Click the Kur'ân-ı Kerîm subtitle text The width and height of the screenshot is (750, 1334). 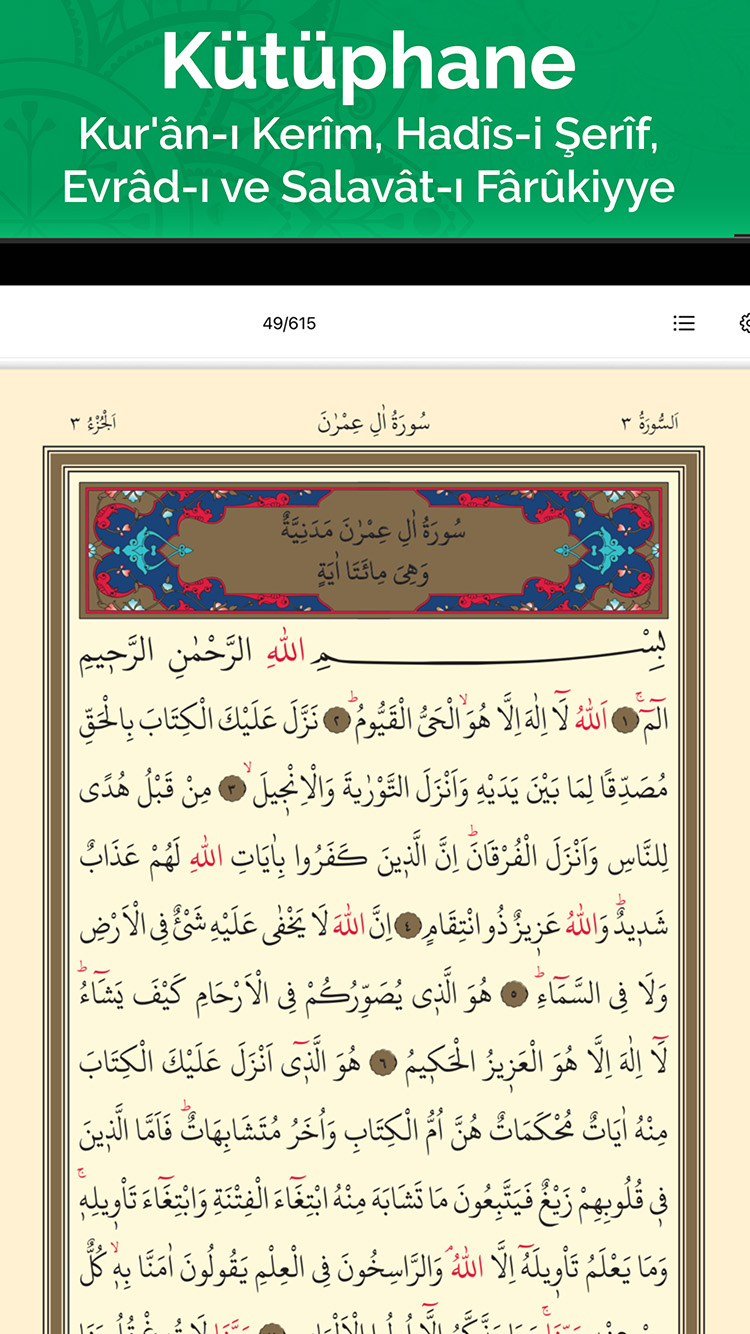pyautogui.click(x=368, y=135)
